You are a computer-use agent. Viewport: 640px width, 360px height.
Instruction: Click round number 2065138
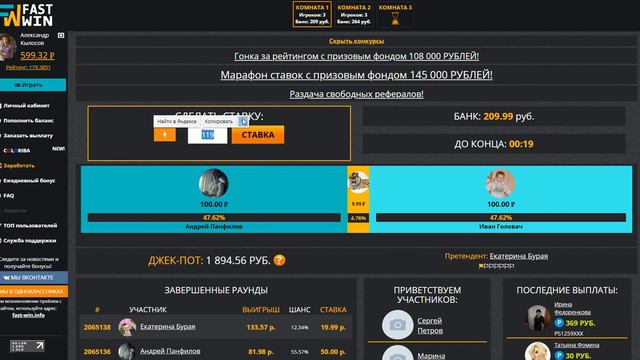click(97, 327)
